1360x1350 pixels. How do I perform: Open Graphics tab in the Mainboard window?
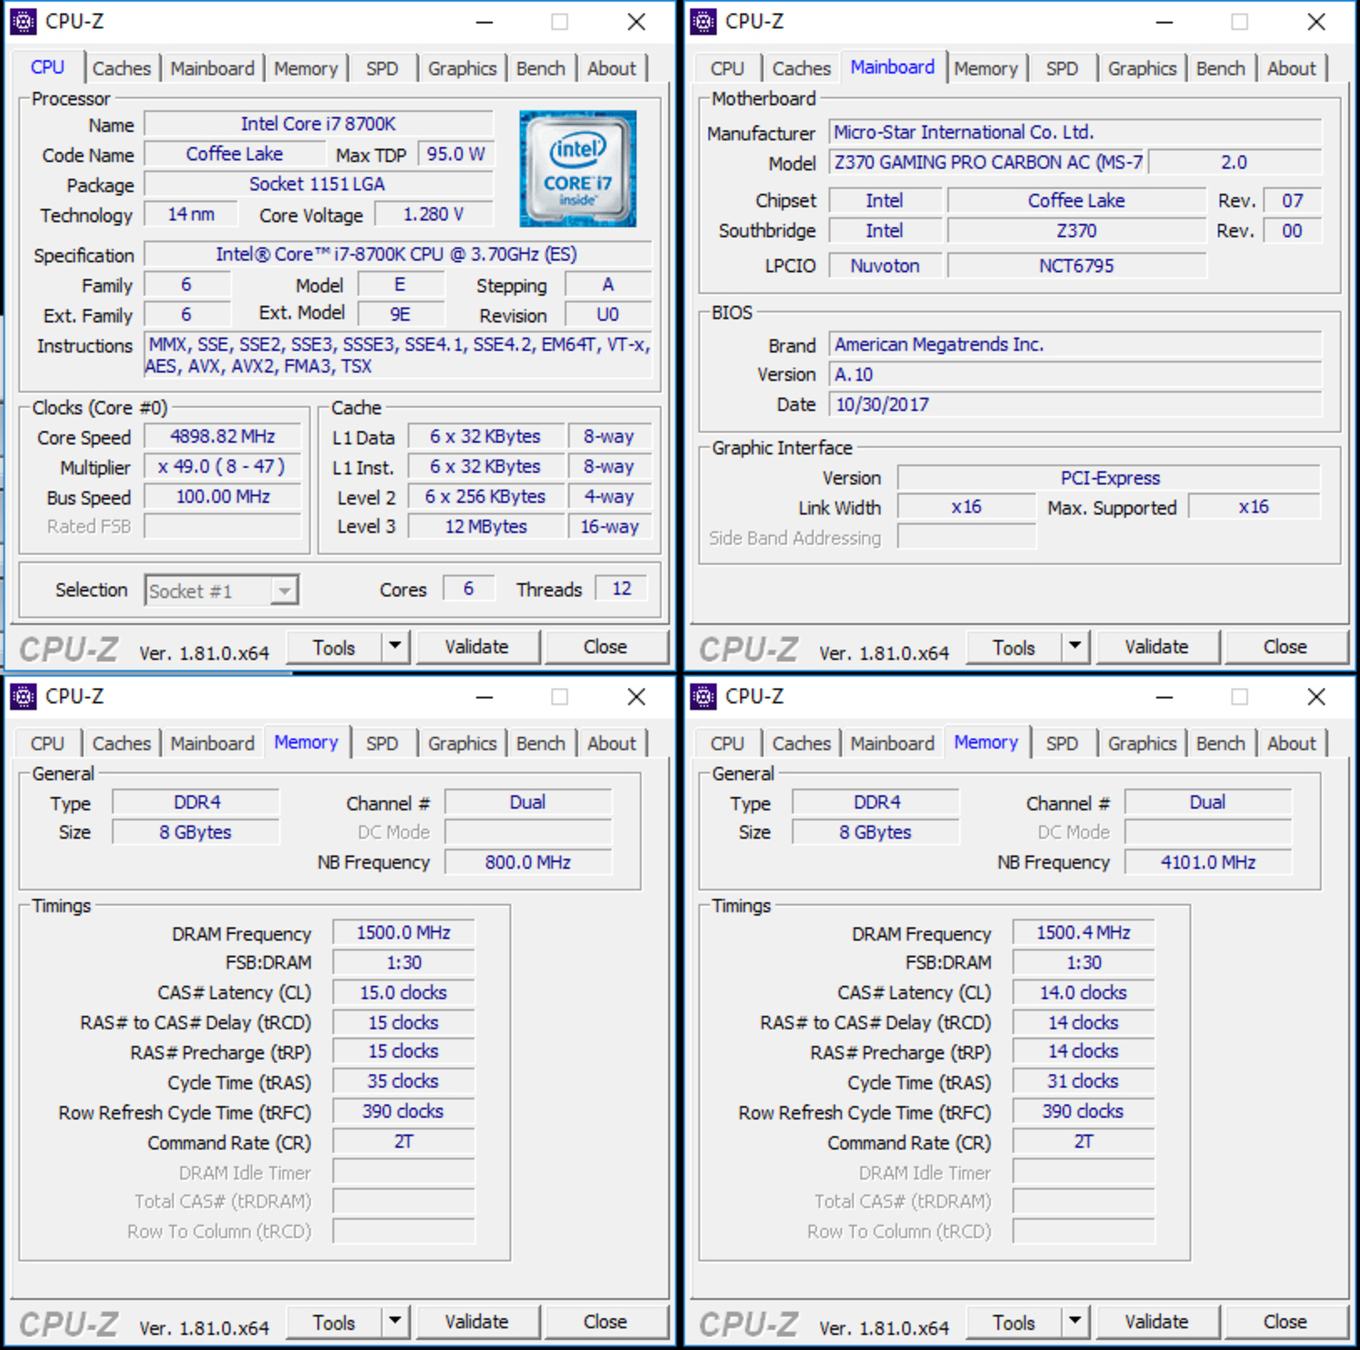point(1142,68)
